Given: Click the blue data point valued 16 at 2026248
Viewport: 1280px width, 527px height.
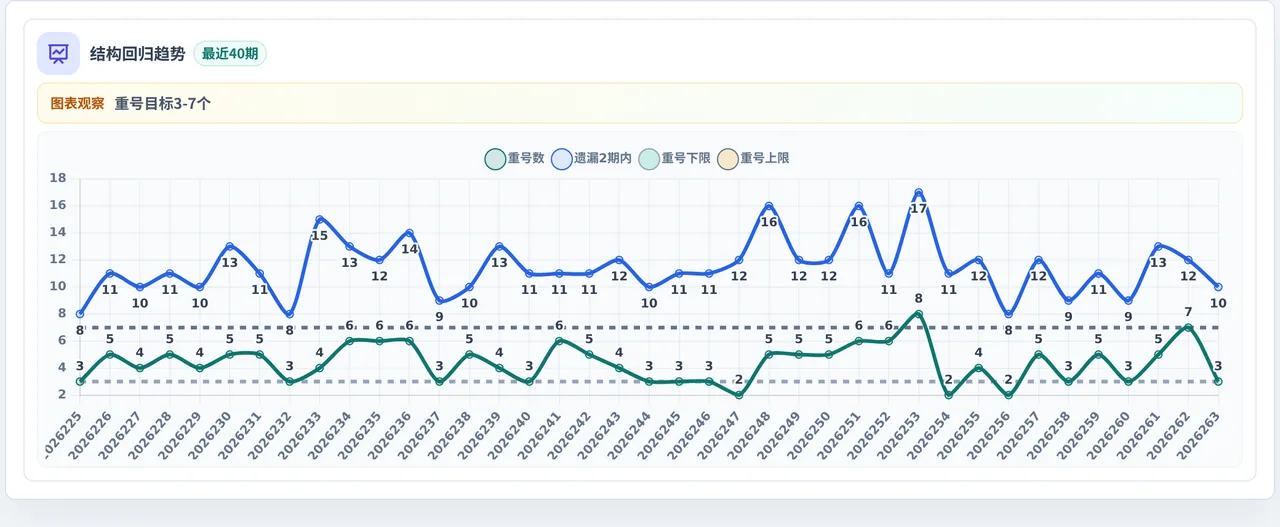Looking at the screenshot, I should pos(769,206).
